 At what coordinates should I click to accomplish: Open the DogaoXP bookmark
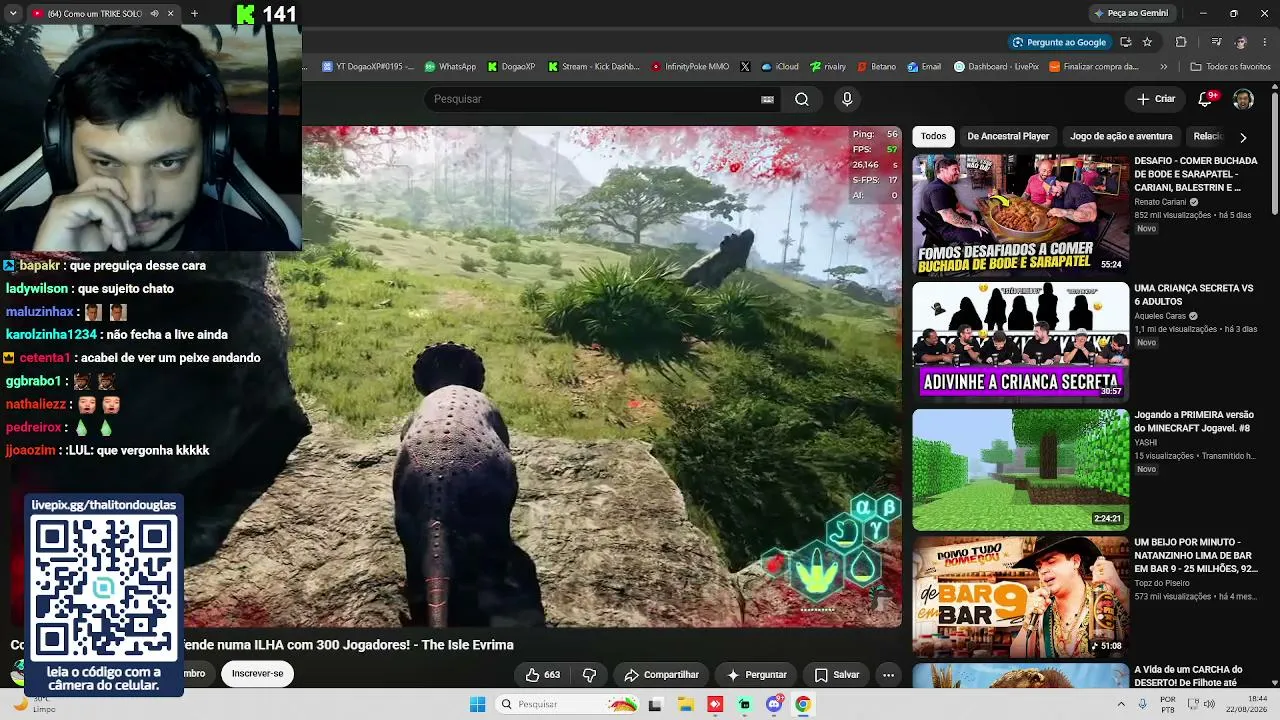pos(511,67)
